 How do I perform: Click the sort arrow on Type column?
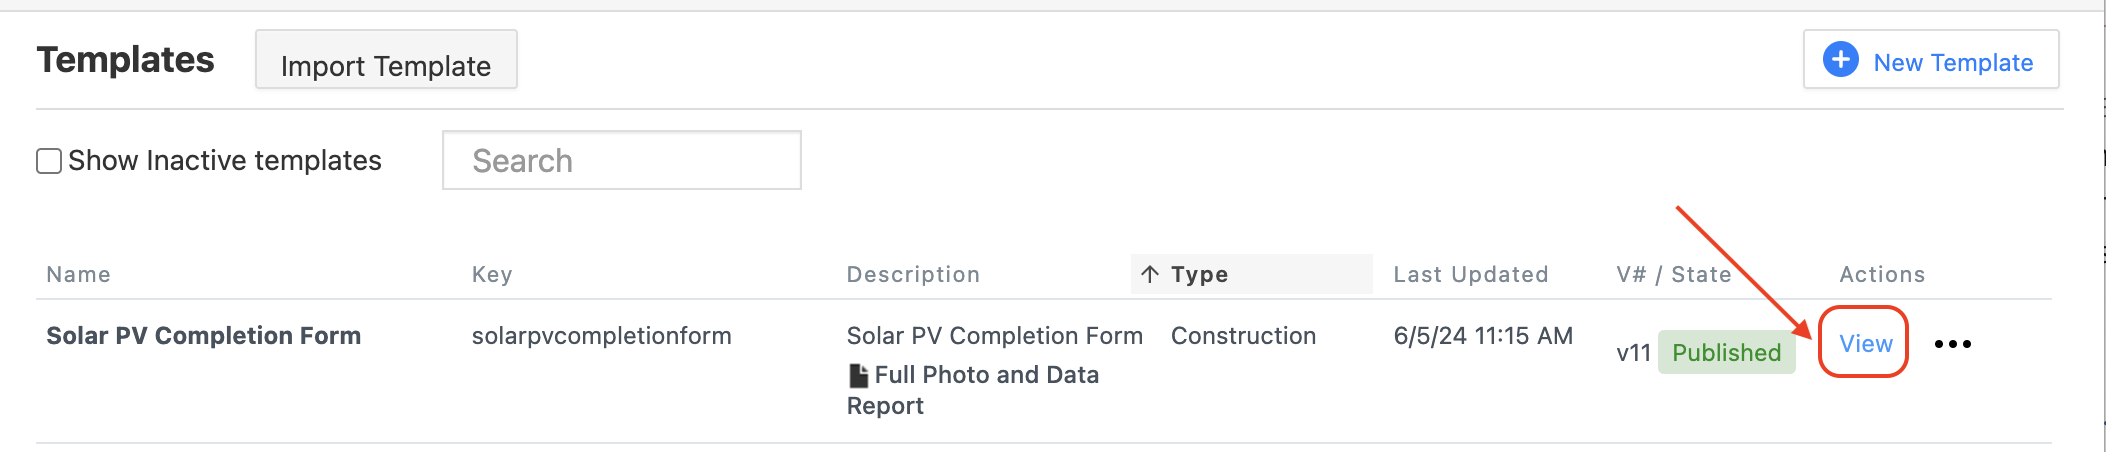(1150, 274)
